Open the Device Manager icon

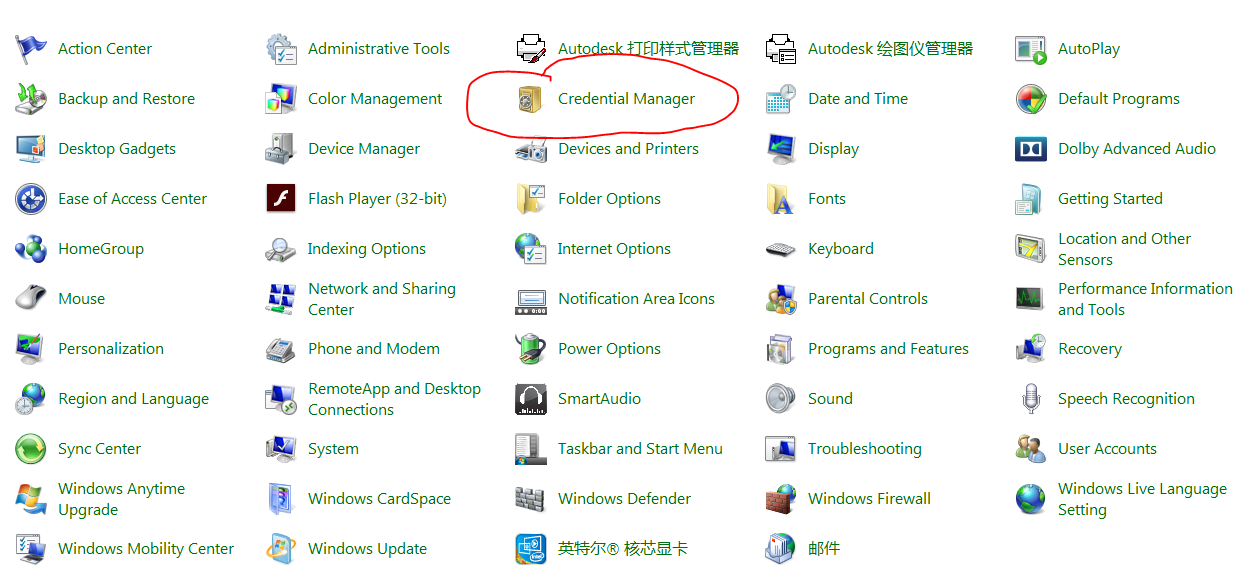point(280,149)
